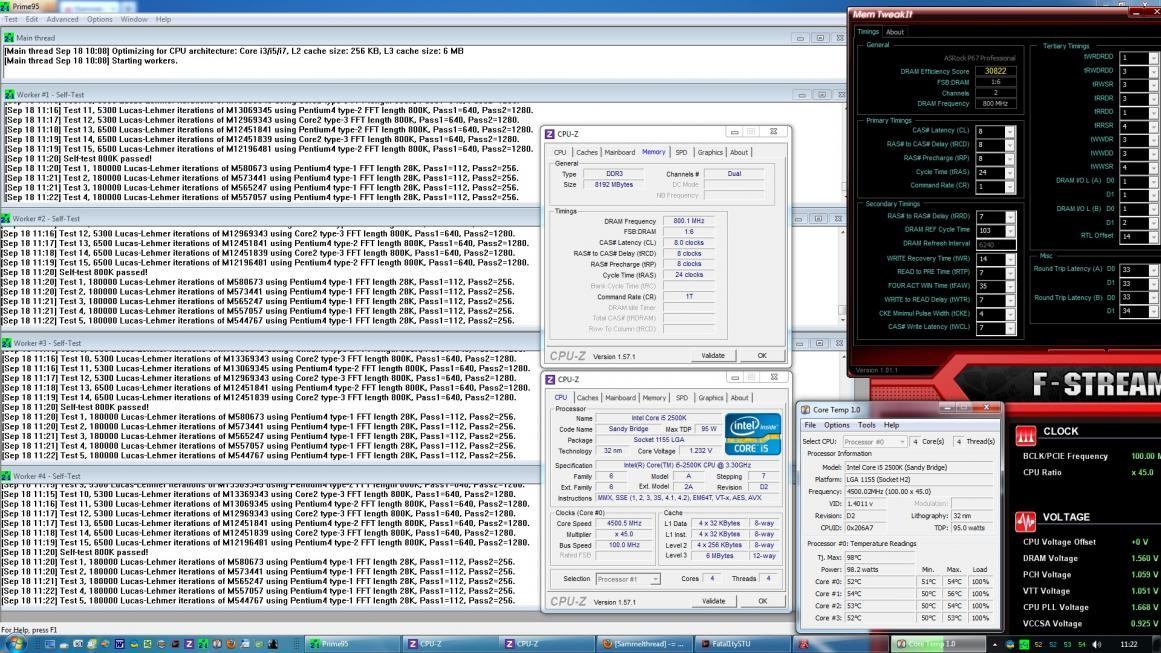Click OK in CPU-Z CPU window

click(x=763, y=601)
